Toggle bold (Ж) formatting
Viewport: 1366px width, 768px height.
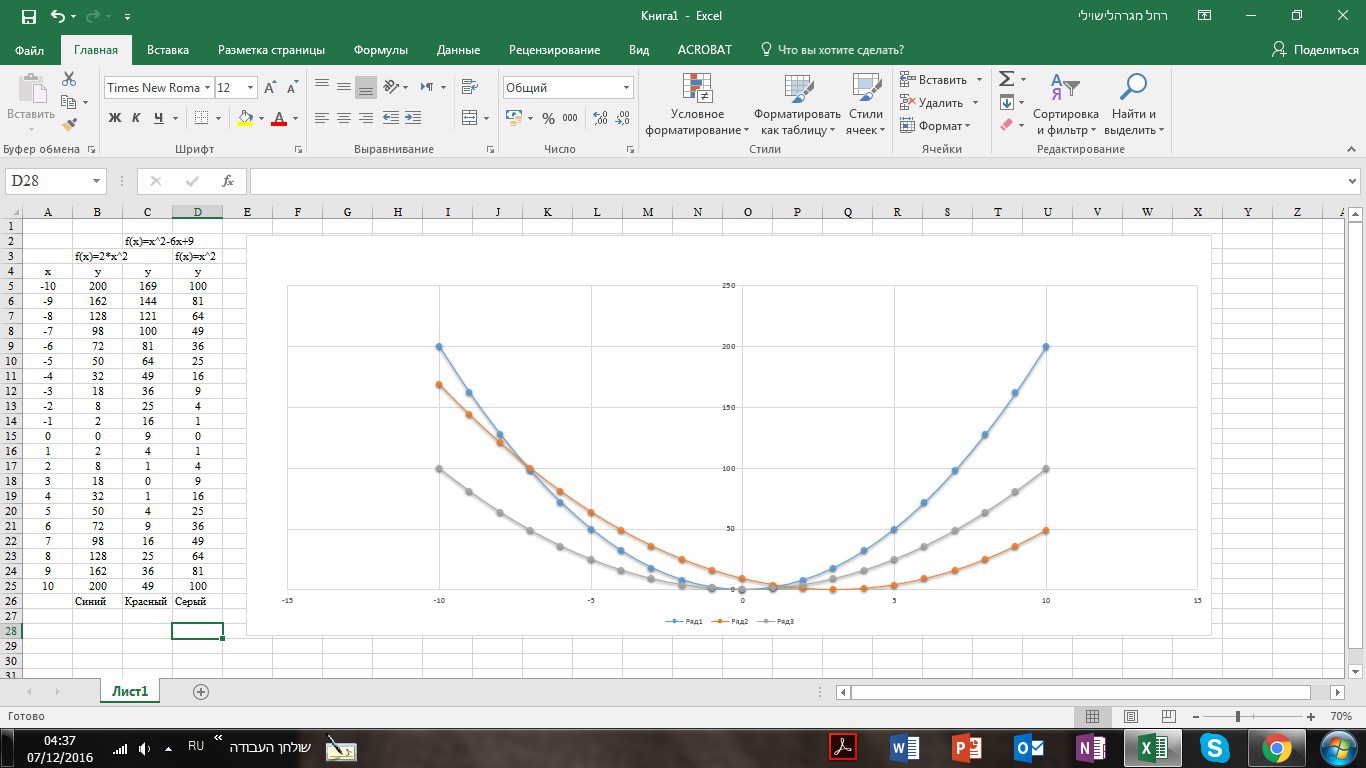coord(114,118)
